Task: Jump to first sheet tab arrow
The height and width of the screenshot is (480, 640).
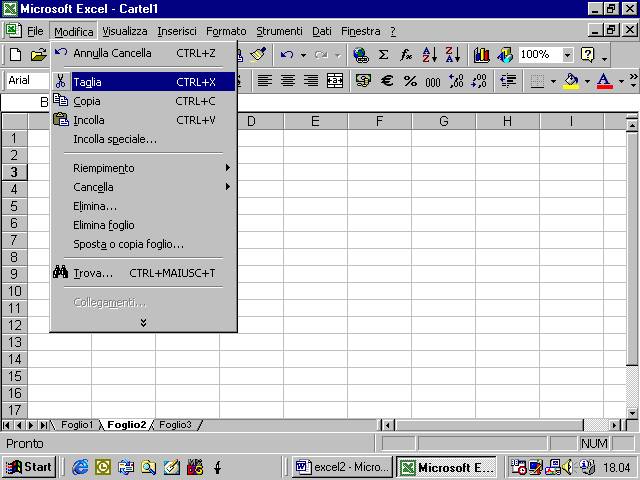Action: coord(7,425)
